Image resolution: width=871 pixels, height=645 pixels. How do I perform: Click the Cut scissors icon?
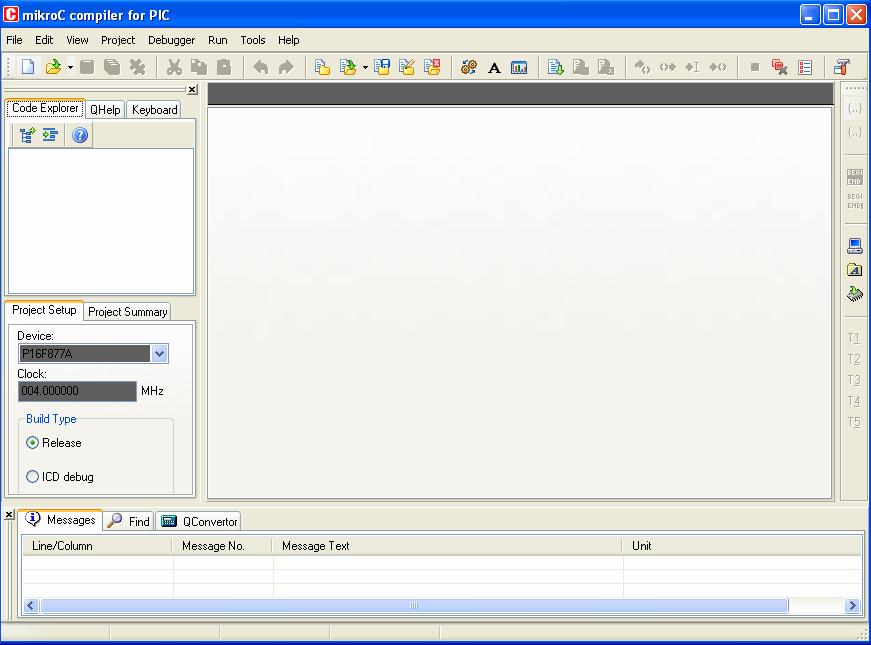point(174,67)
